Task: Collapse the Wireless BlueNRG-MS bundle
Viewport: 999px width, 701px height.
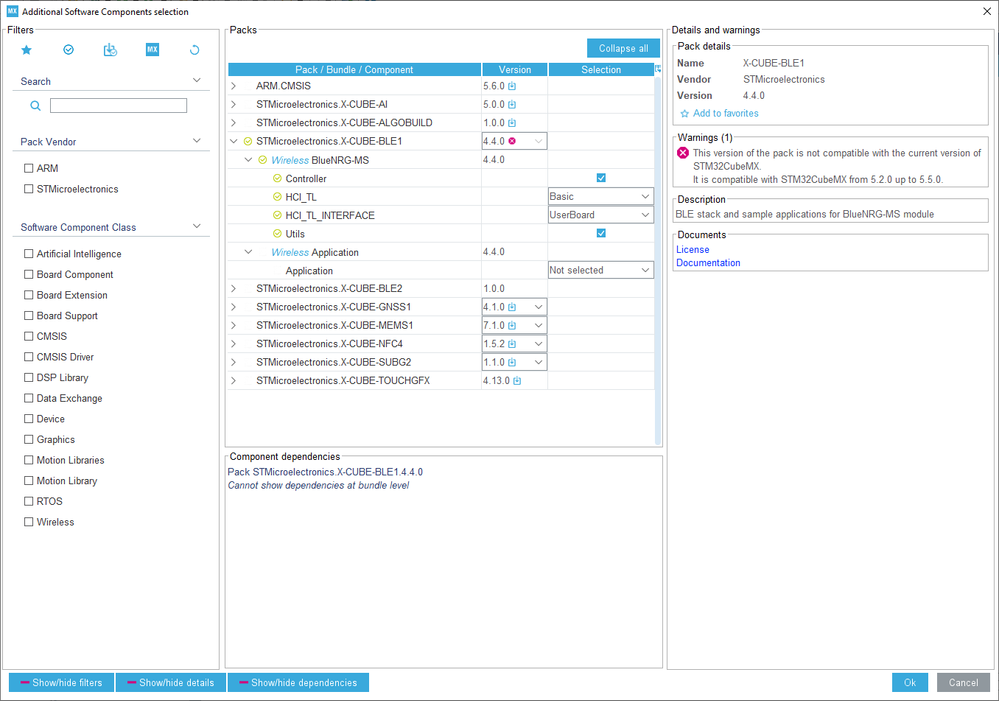Action: 248,160
